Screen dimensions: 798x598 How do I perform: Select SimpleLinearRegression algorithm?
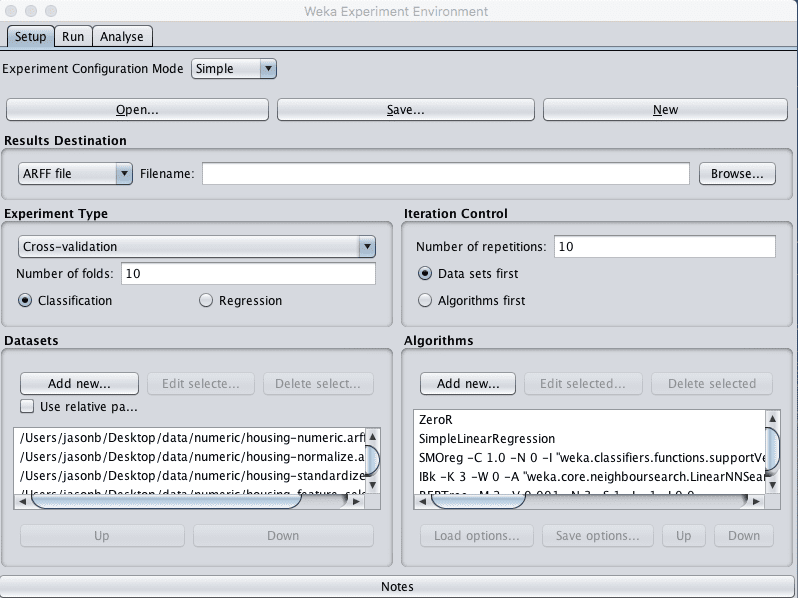[589, 439]
